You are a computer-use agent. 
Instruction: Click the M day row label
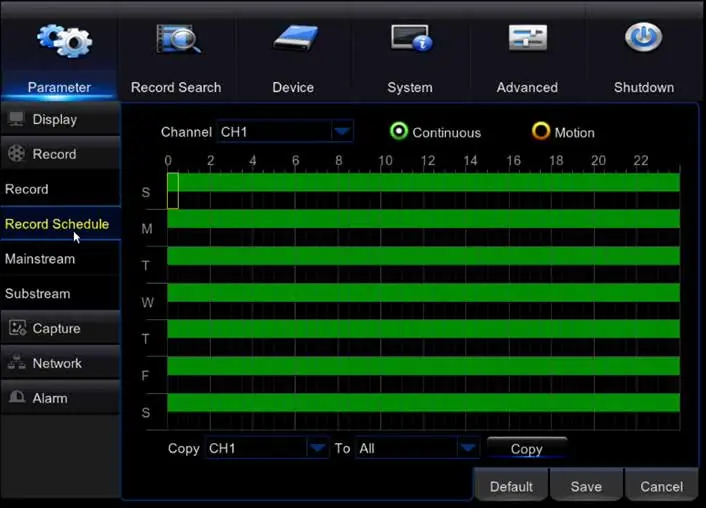[146, 229]
